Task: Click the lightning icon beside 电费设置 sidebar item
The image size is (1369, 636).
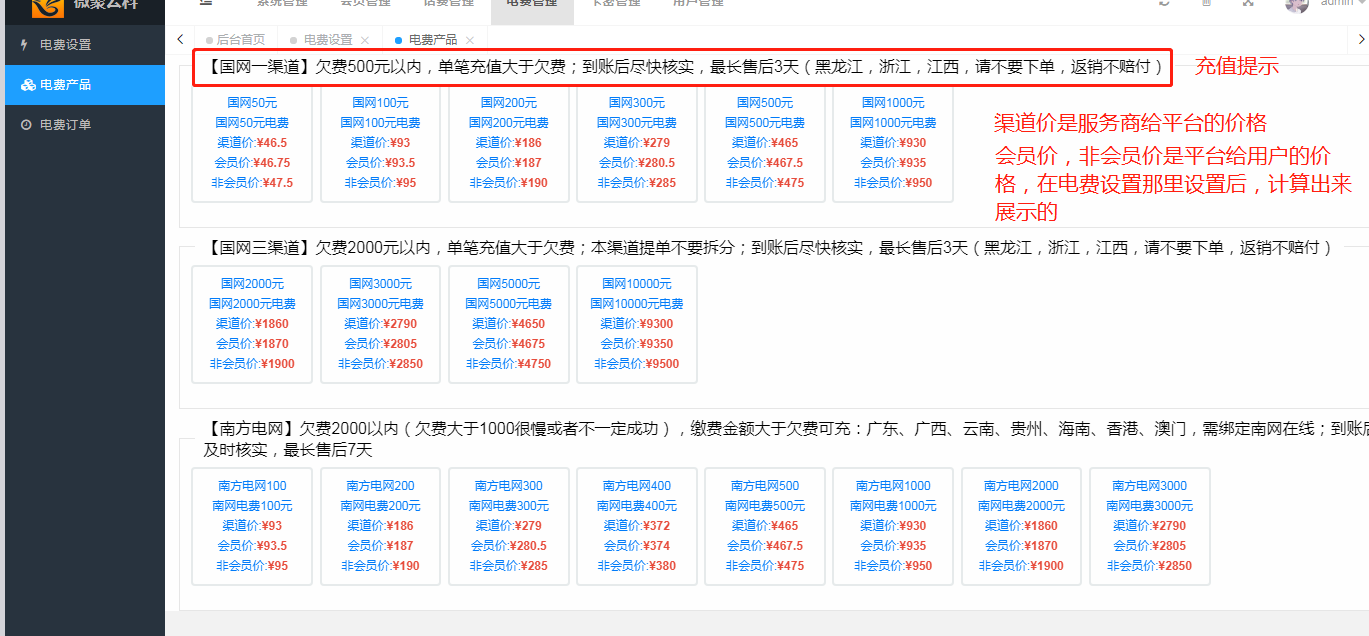Action: click(x=26, y=45)
